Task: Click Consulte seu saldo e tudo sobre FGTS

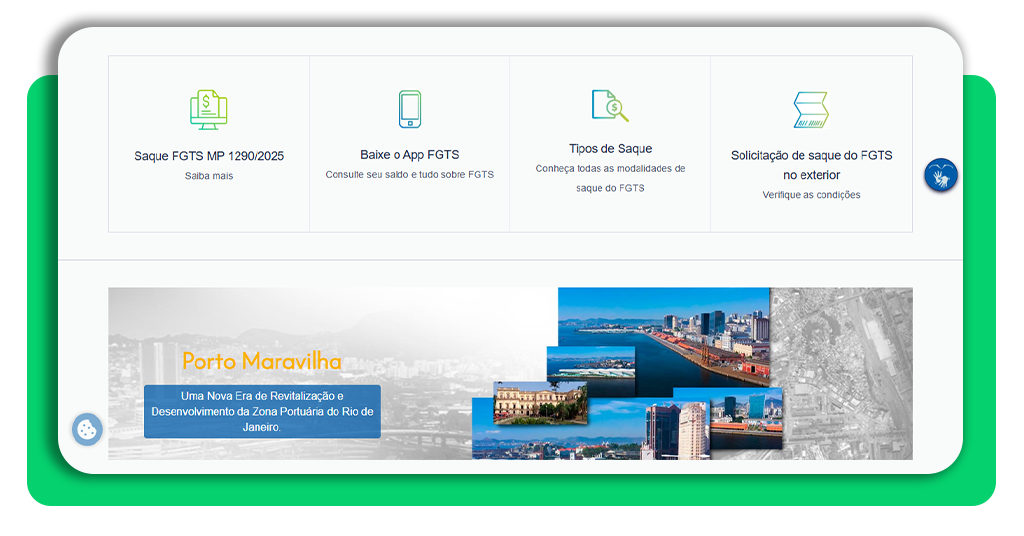Action: coord(409,174)
